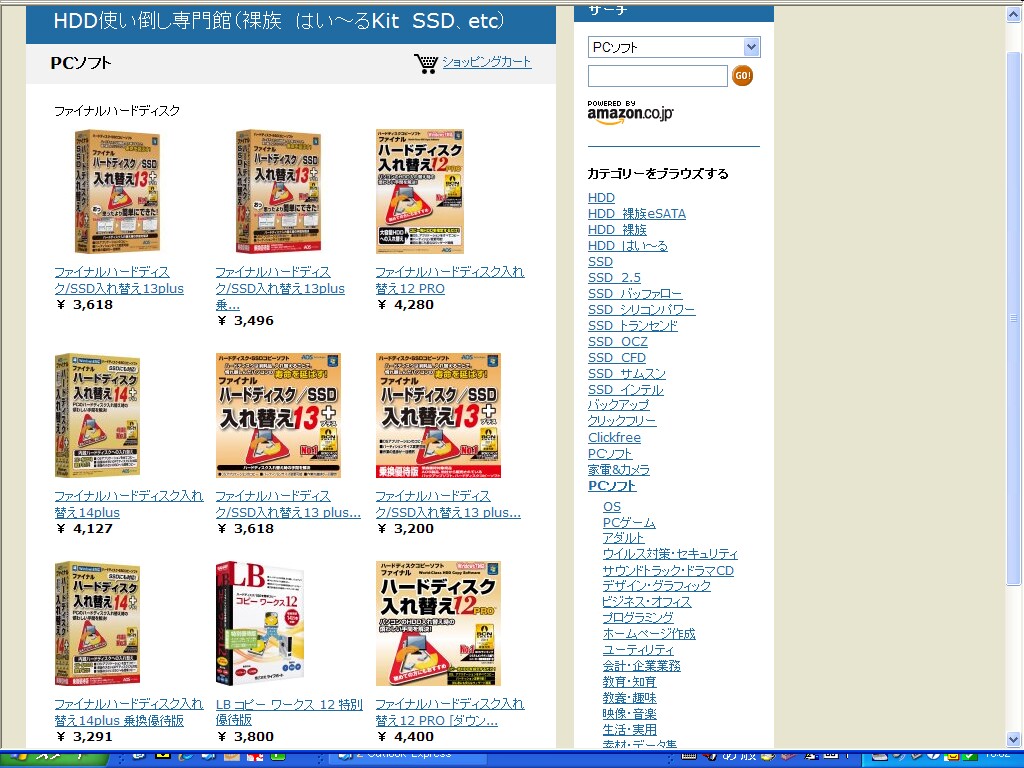Open link ファイナルハードディスク入れ替え12 PRO at ¥4,280
Screen dimensions: 1024x768
450,280
